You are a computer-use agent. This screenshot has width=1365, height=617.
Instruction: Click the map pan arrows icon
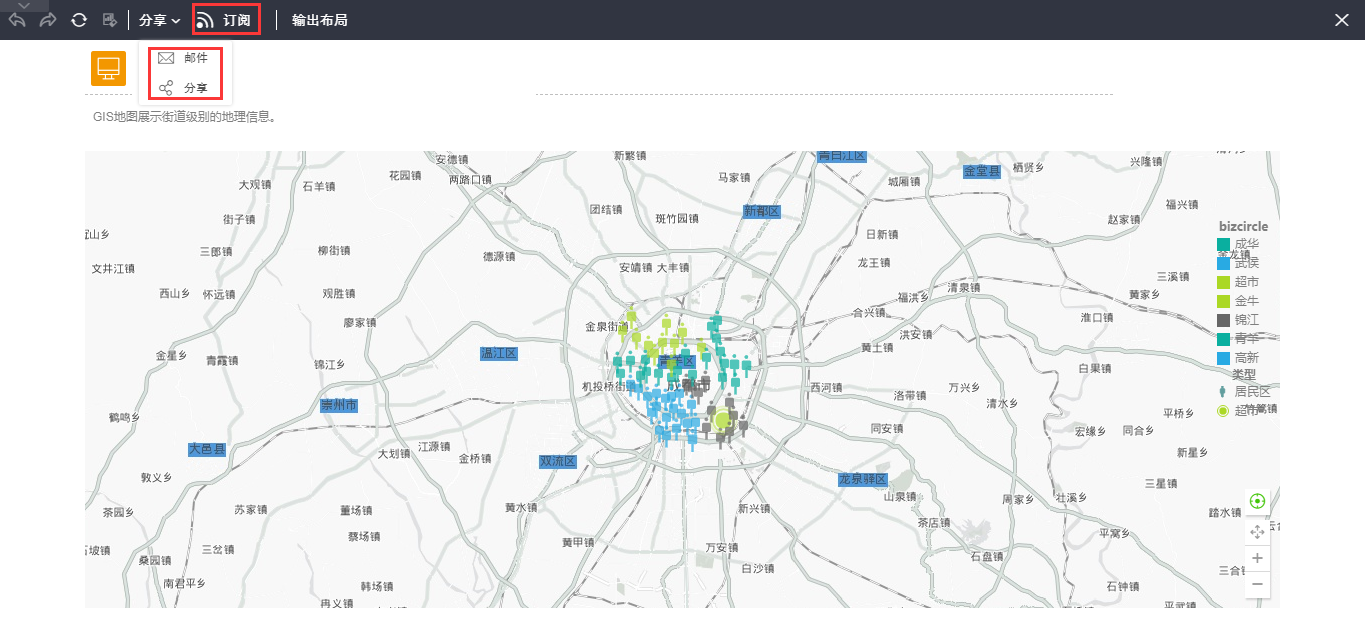(1257, 531)
